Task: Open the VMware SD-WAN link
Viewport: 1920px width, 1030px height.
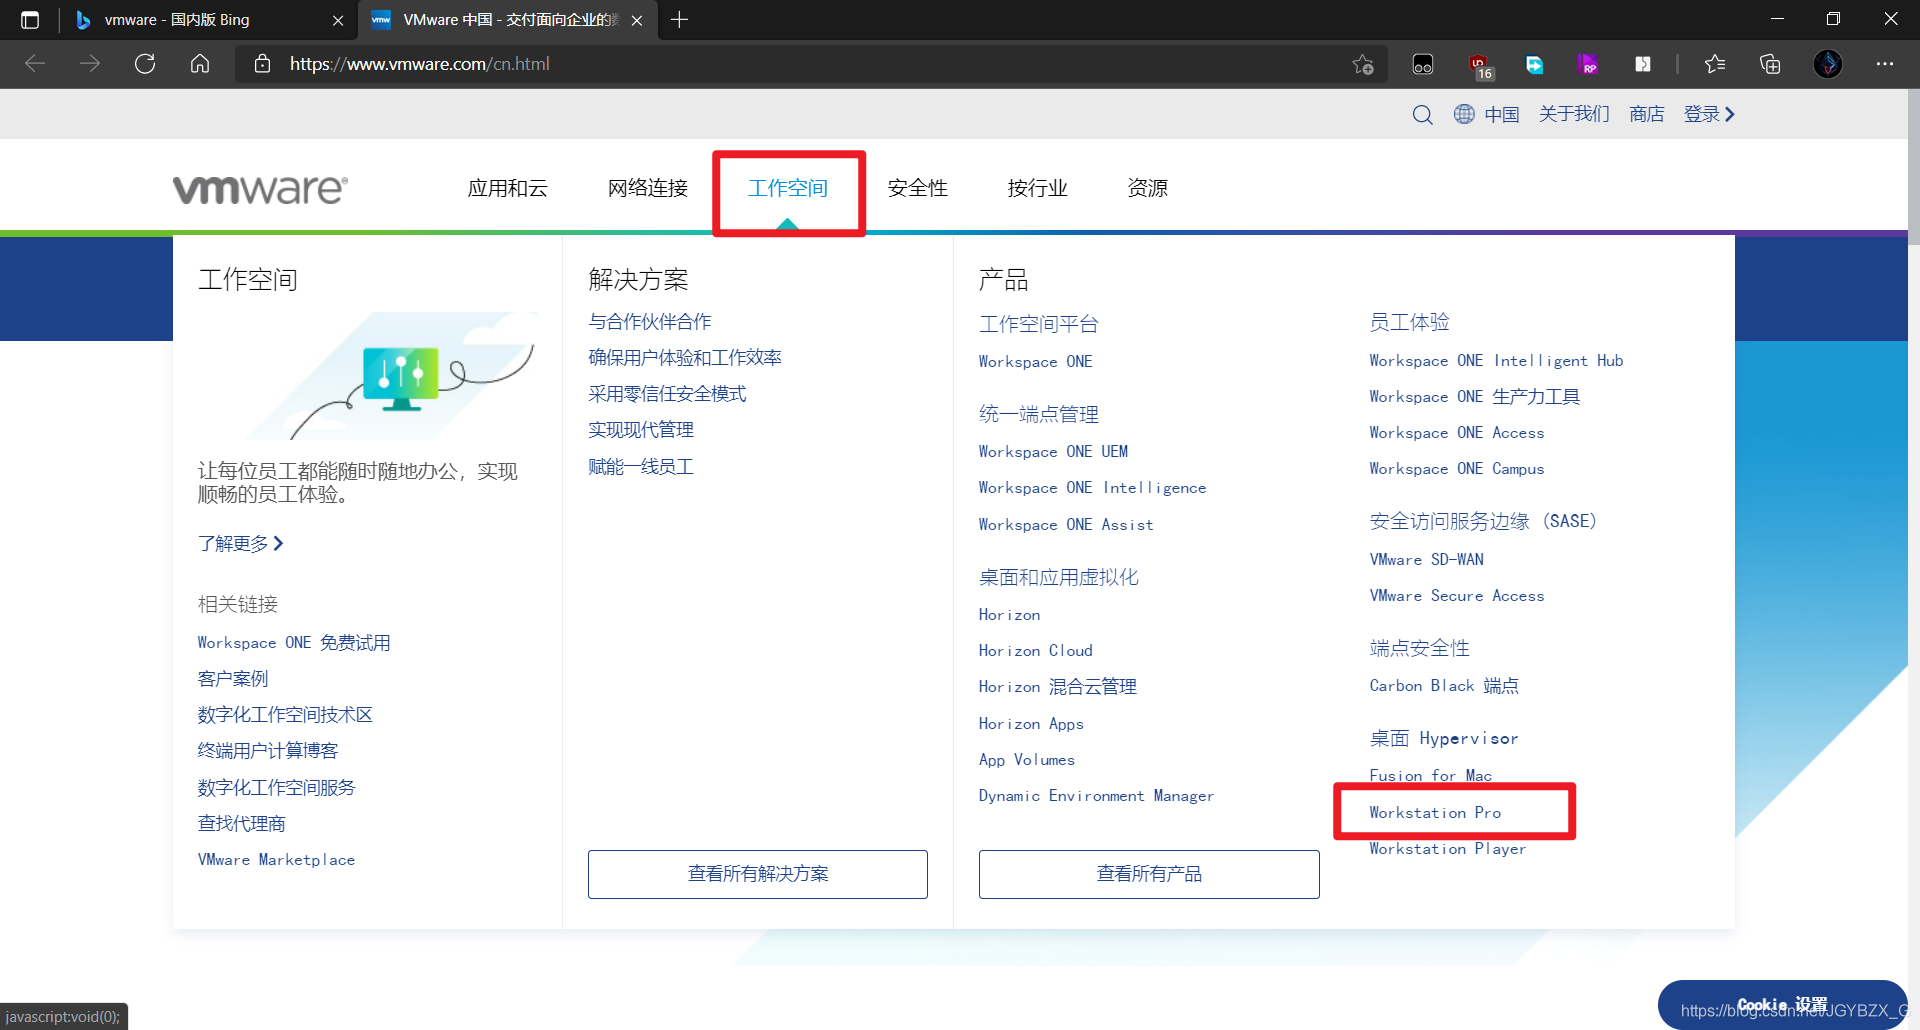Action: (1426, 559)
